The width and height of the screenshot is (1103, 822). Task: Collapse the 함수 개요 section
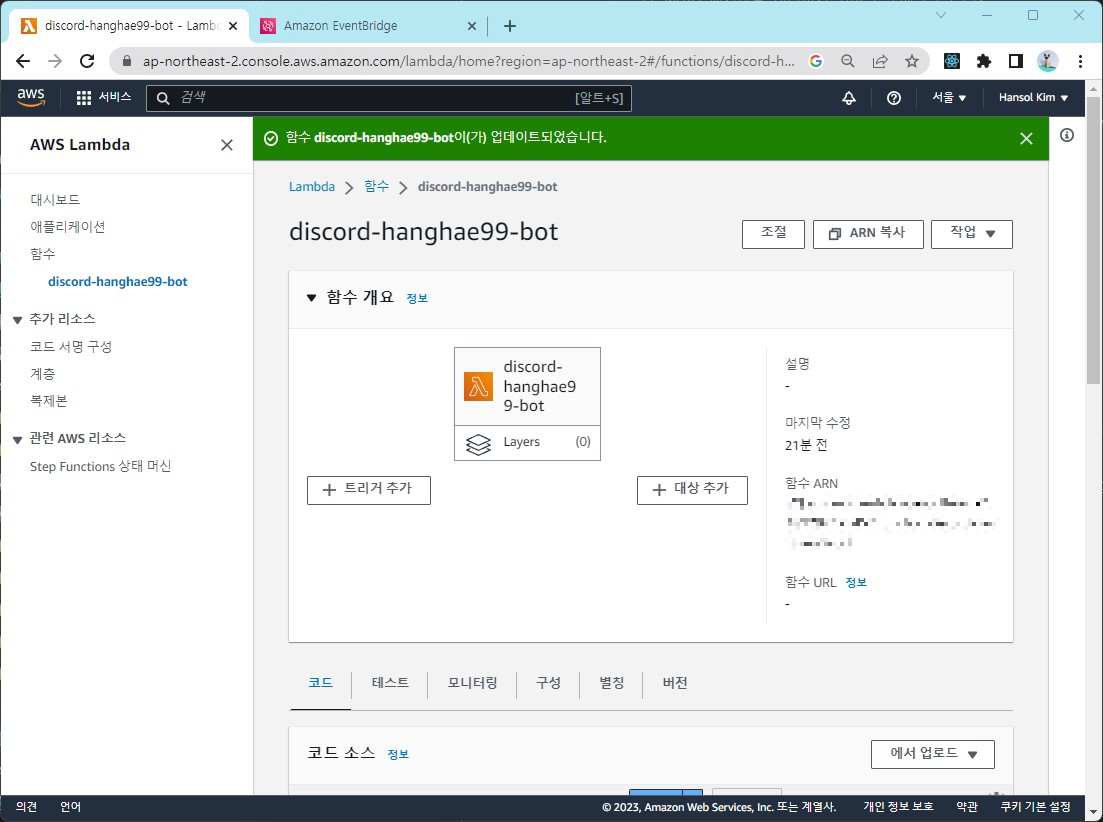click(312, 298)
